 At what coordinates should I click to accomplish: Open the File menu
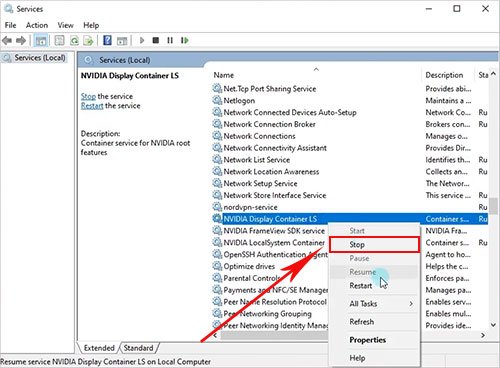coord(10,25)
